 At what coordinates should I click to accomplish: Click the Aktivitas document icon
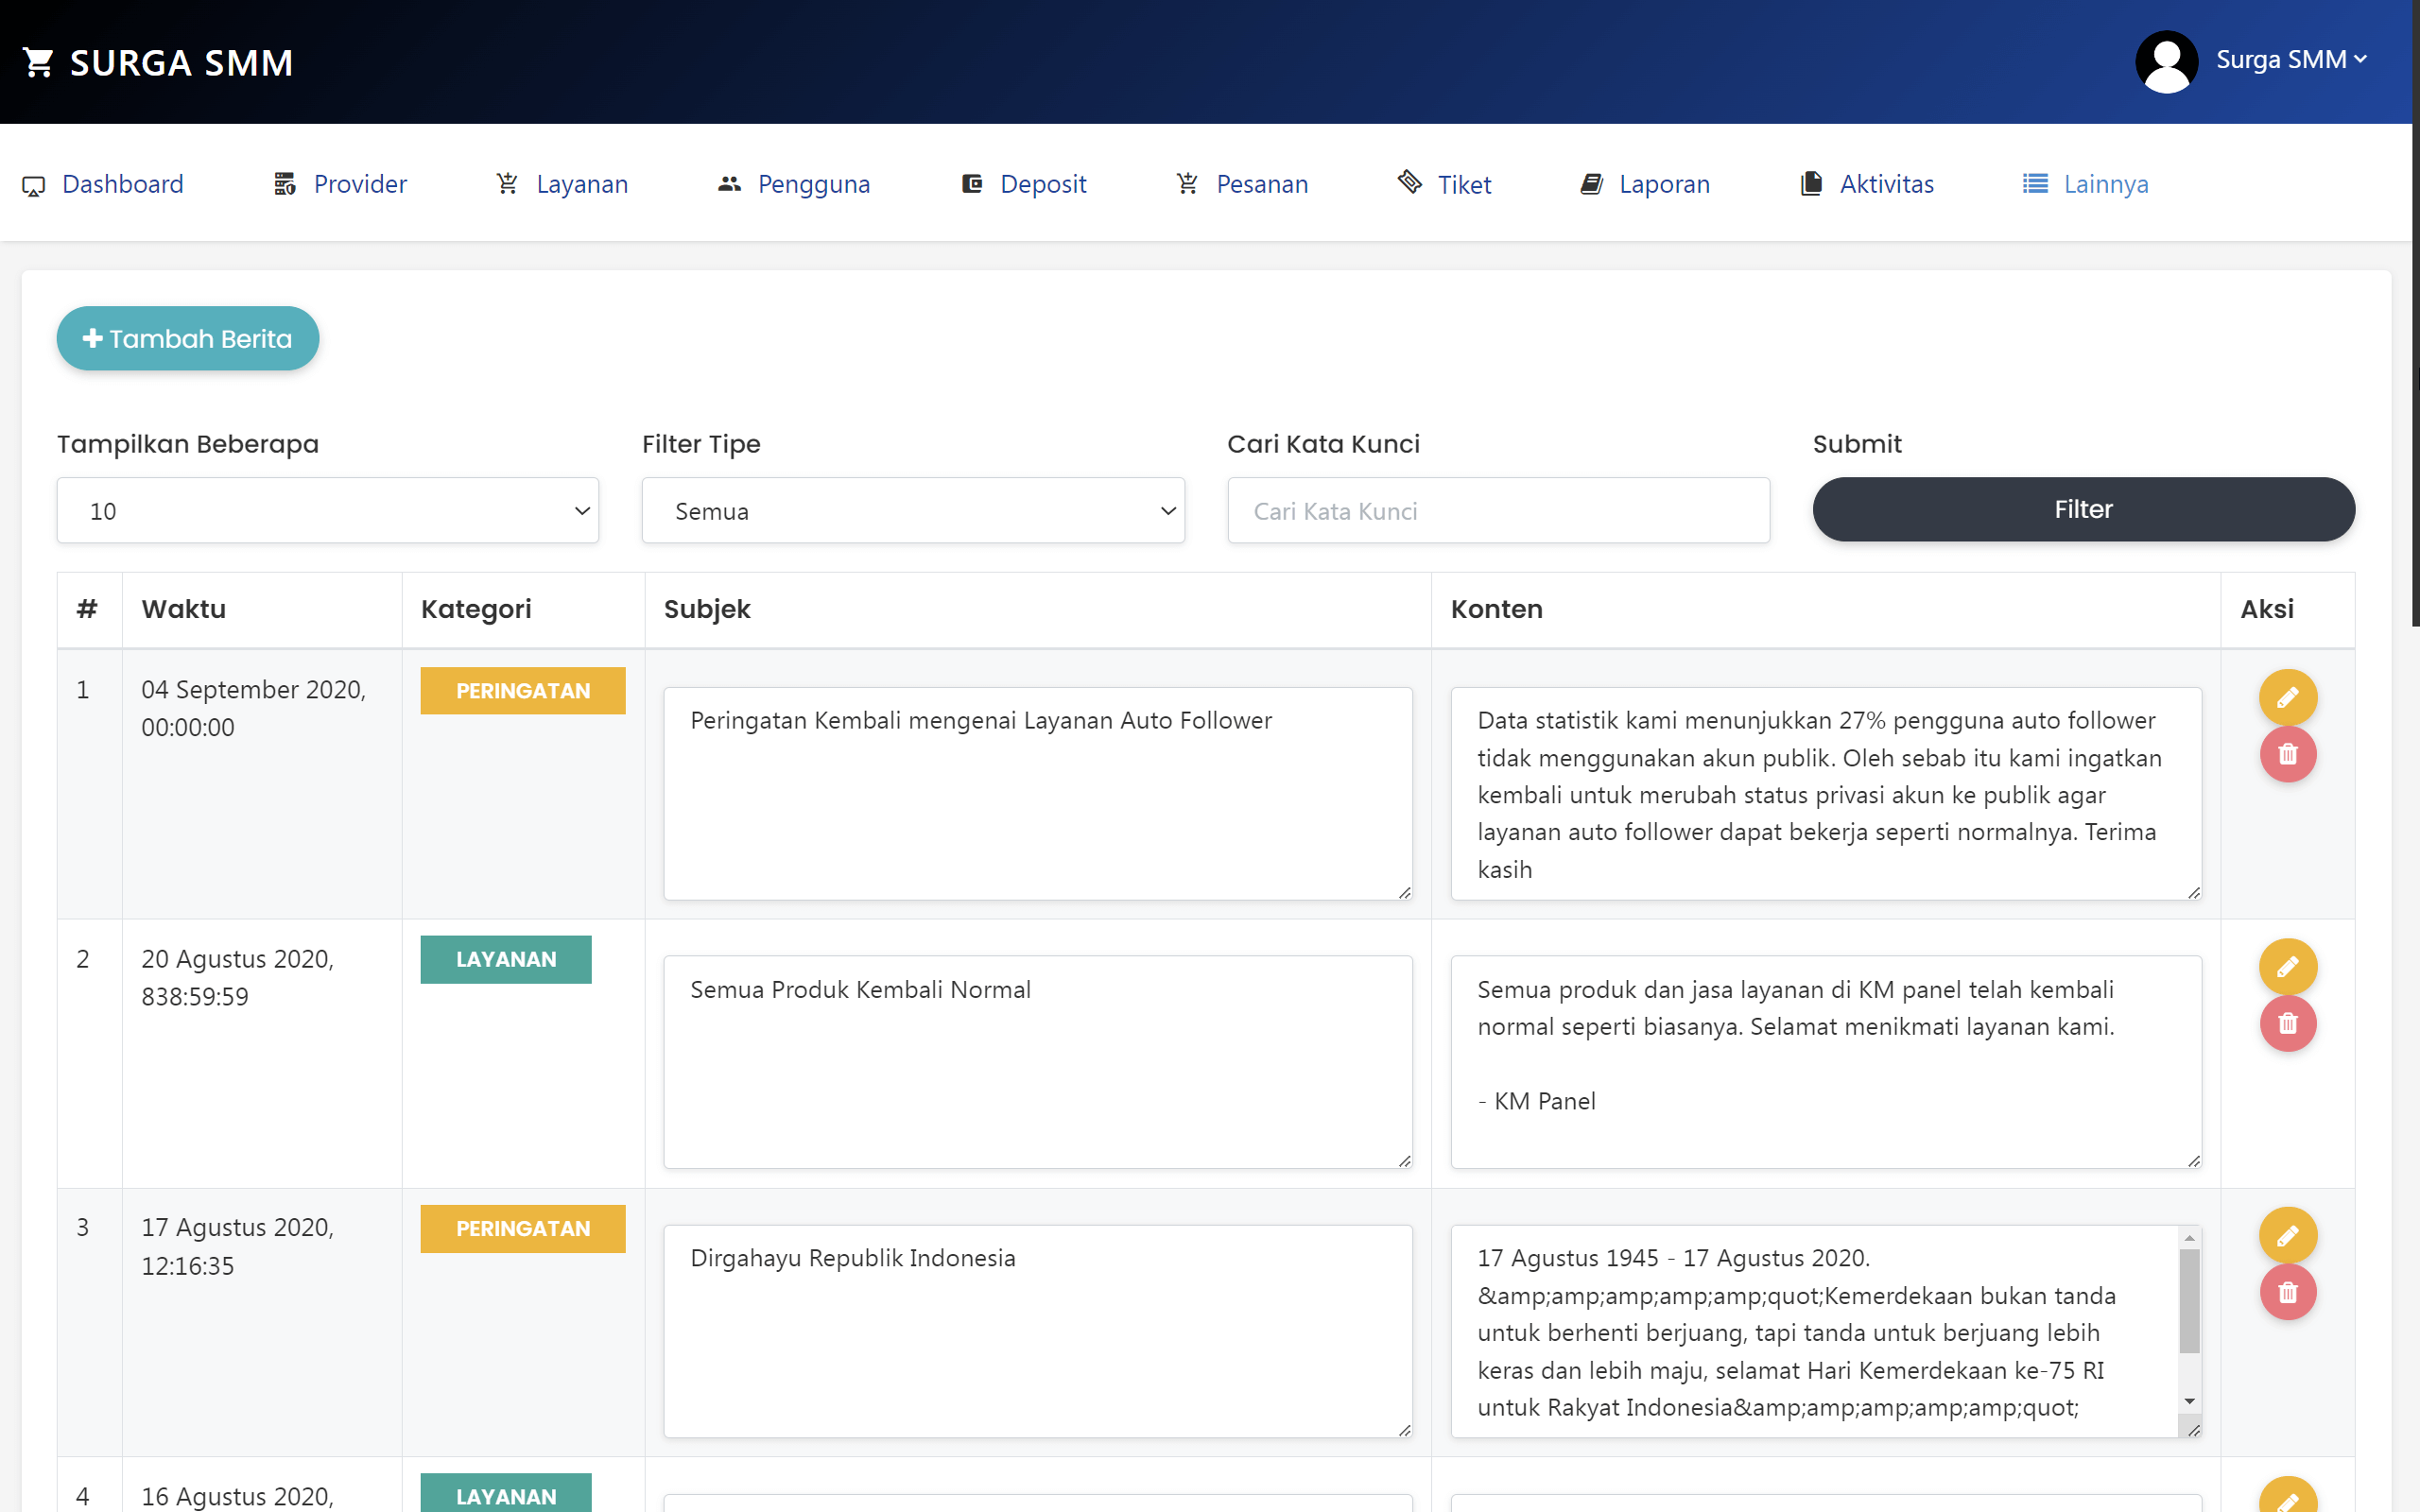(1810, 183)
